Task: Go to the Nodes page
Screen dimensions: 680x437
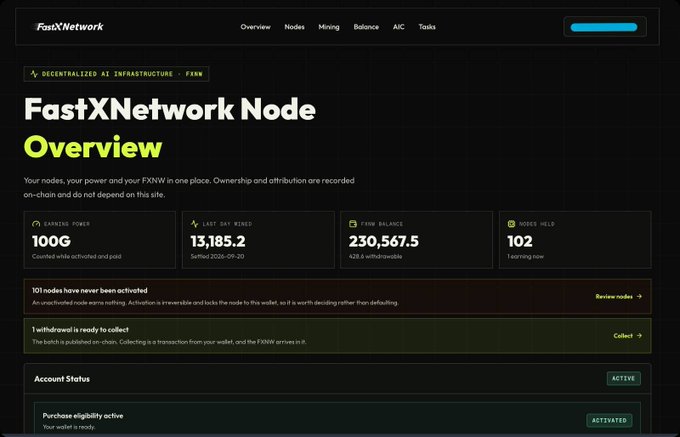Action: [x=294, y=27]
